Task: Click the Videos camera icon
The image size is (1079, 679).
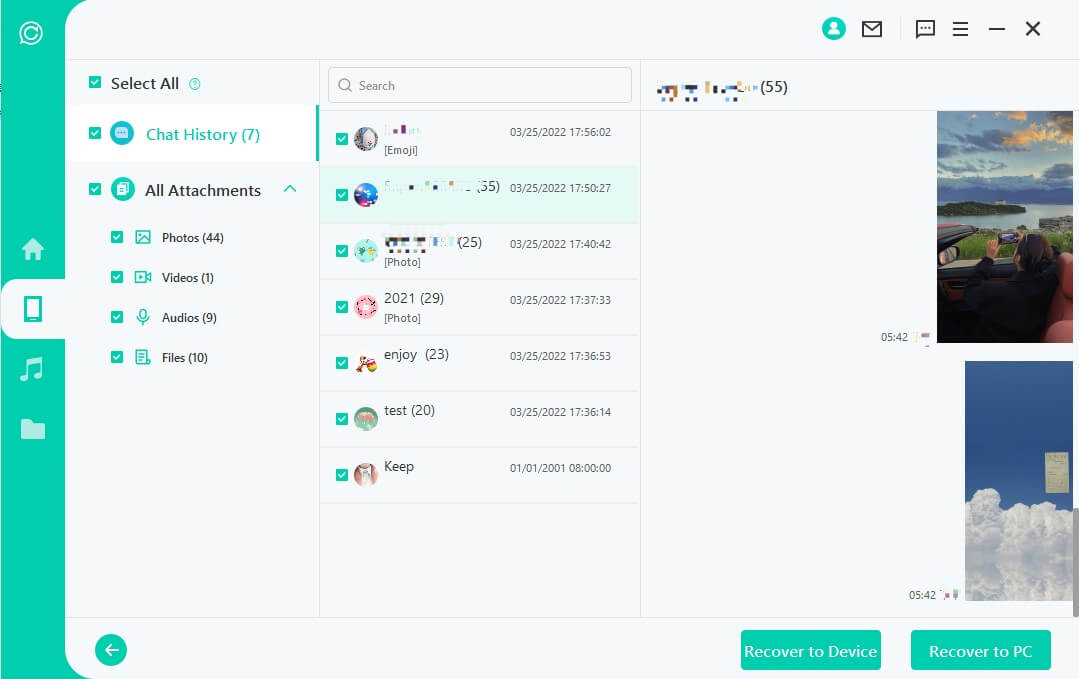Action: point(142,277)
